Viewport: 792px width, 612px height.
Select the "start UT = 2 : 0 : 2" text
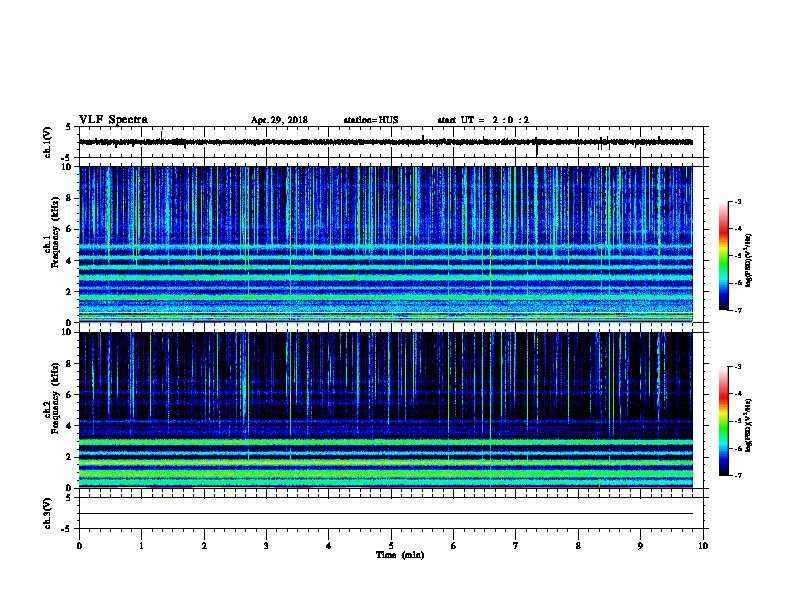click(x=483, y=120)
